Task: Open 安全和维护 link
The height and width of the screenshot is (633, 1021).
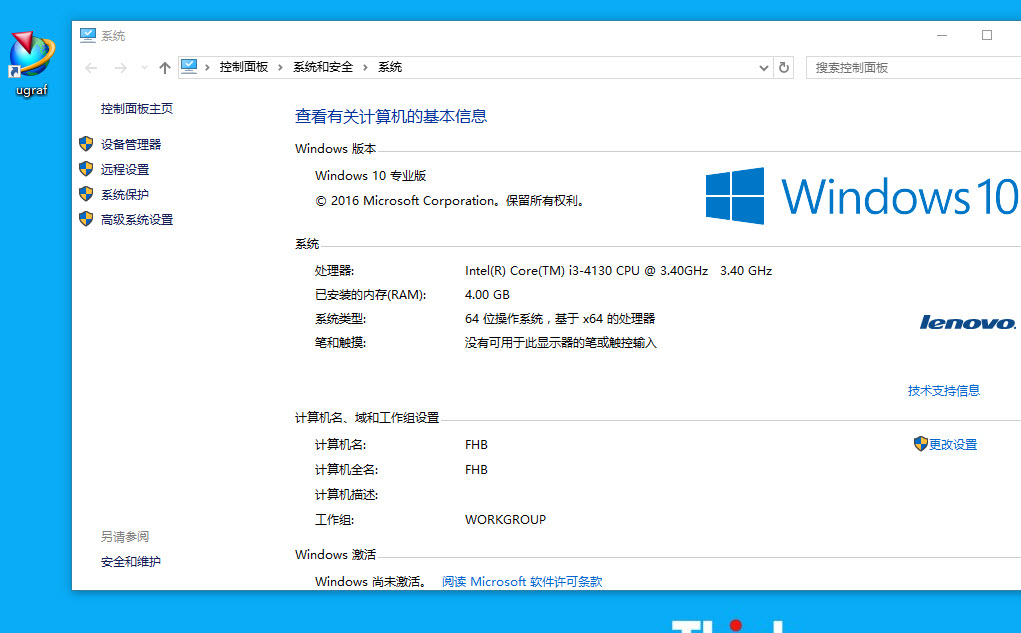Action: (131, 561)
